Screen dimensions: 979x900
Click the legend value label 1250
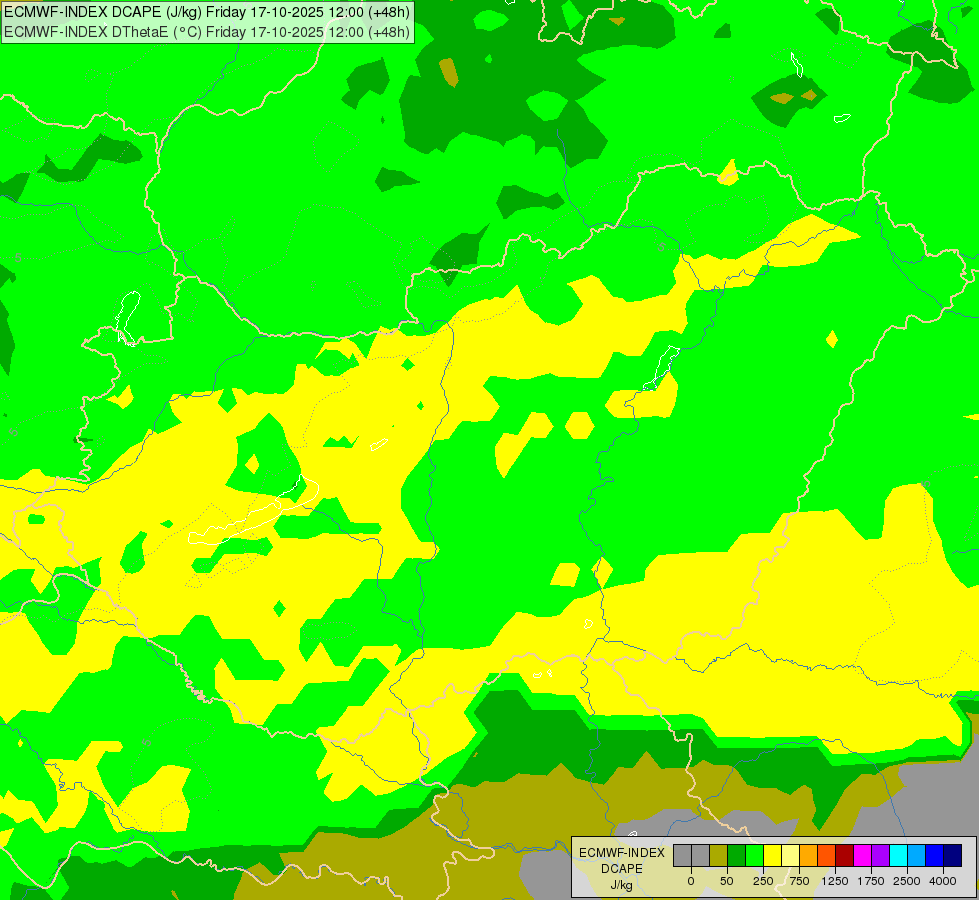point(835,881)
